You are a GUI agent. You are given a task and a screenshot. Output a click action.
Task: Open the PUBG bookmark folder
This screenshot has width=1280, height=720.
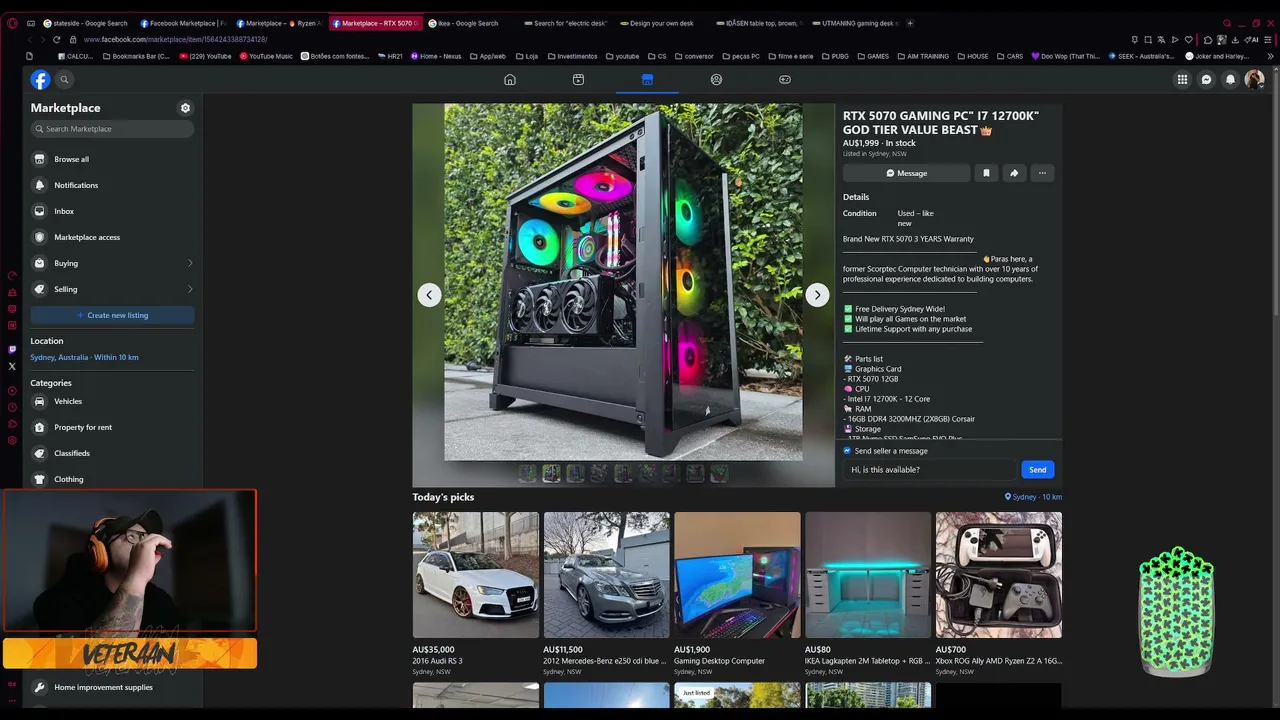[835, 56]
